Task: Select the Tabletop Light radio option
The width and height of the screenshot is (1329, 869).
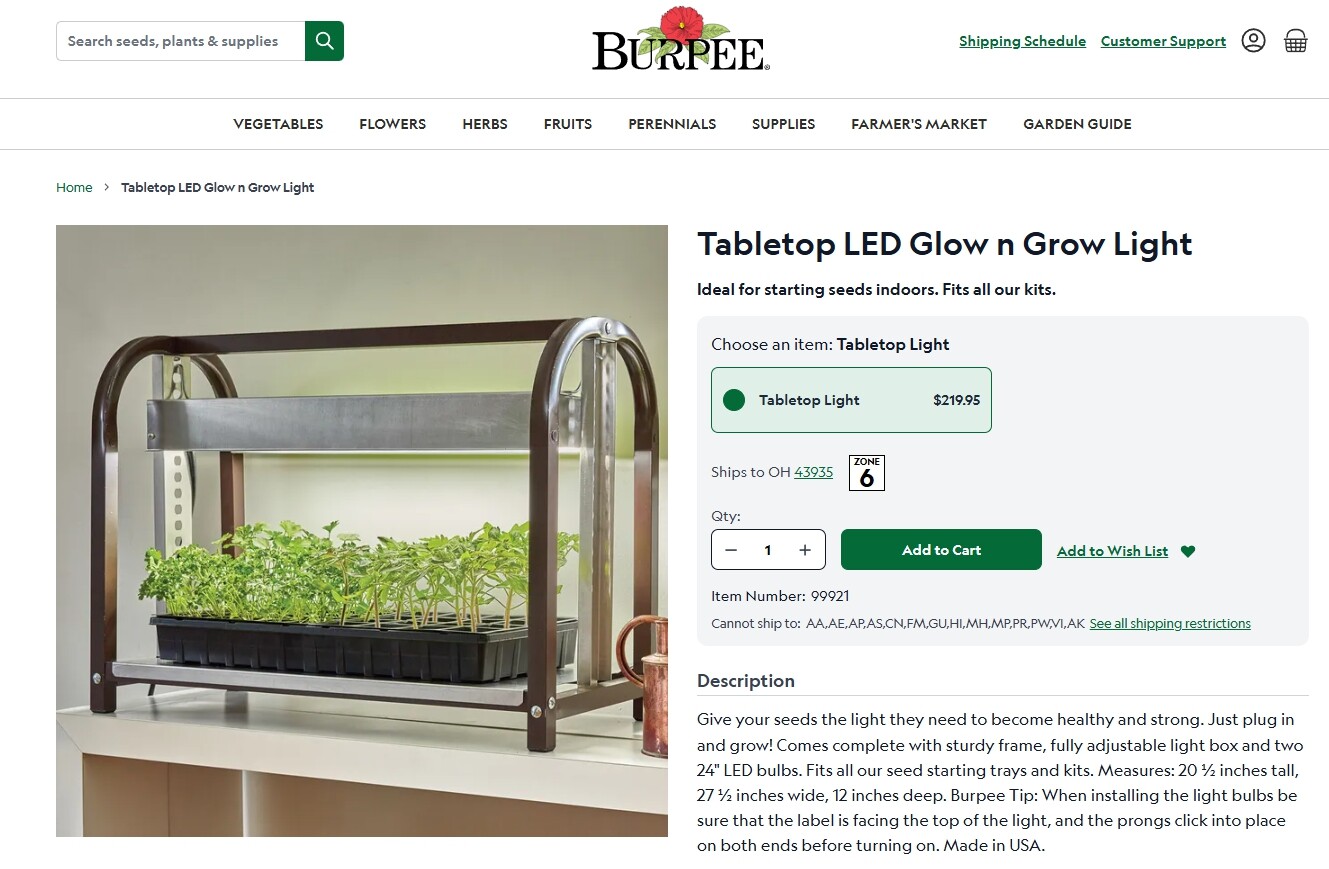Action: click(x=851, y=400)
